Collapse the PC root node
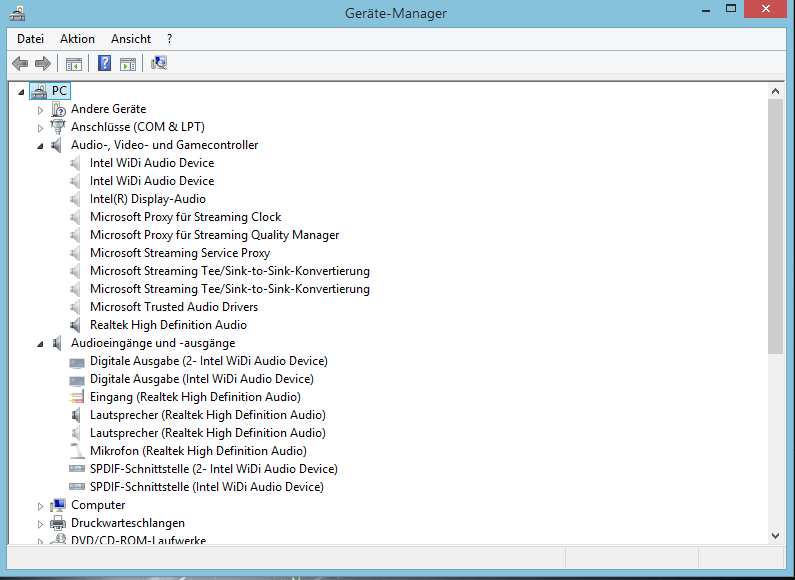 point(21,92)
